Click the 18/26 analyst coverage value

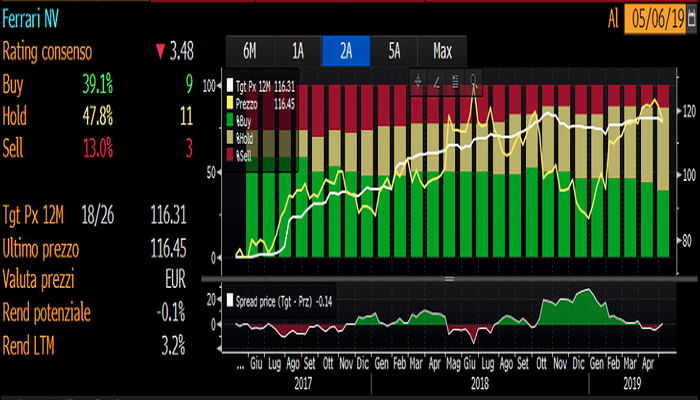pos(98,216)
